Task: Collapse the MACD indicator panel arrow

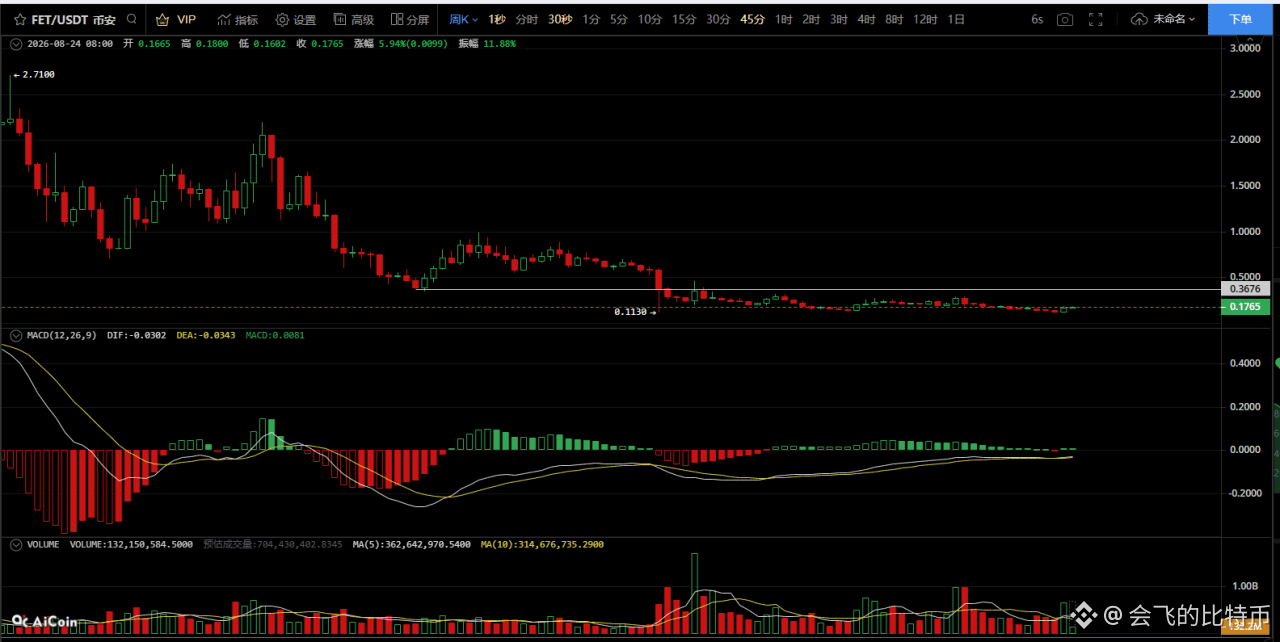Action: [x=14, y=335]
